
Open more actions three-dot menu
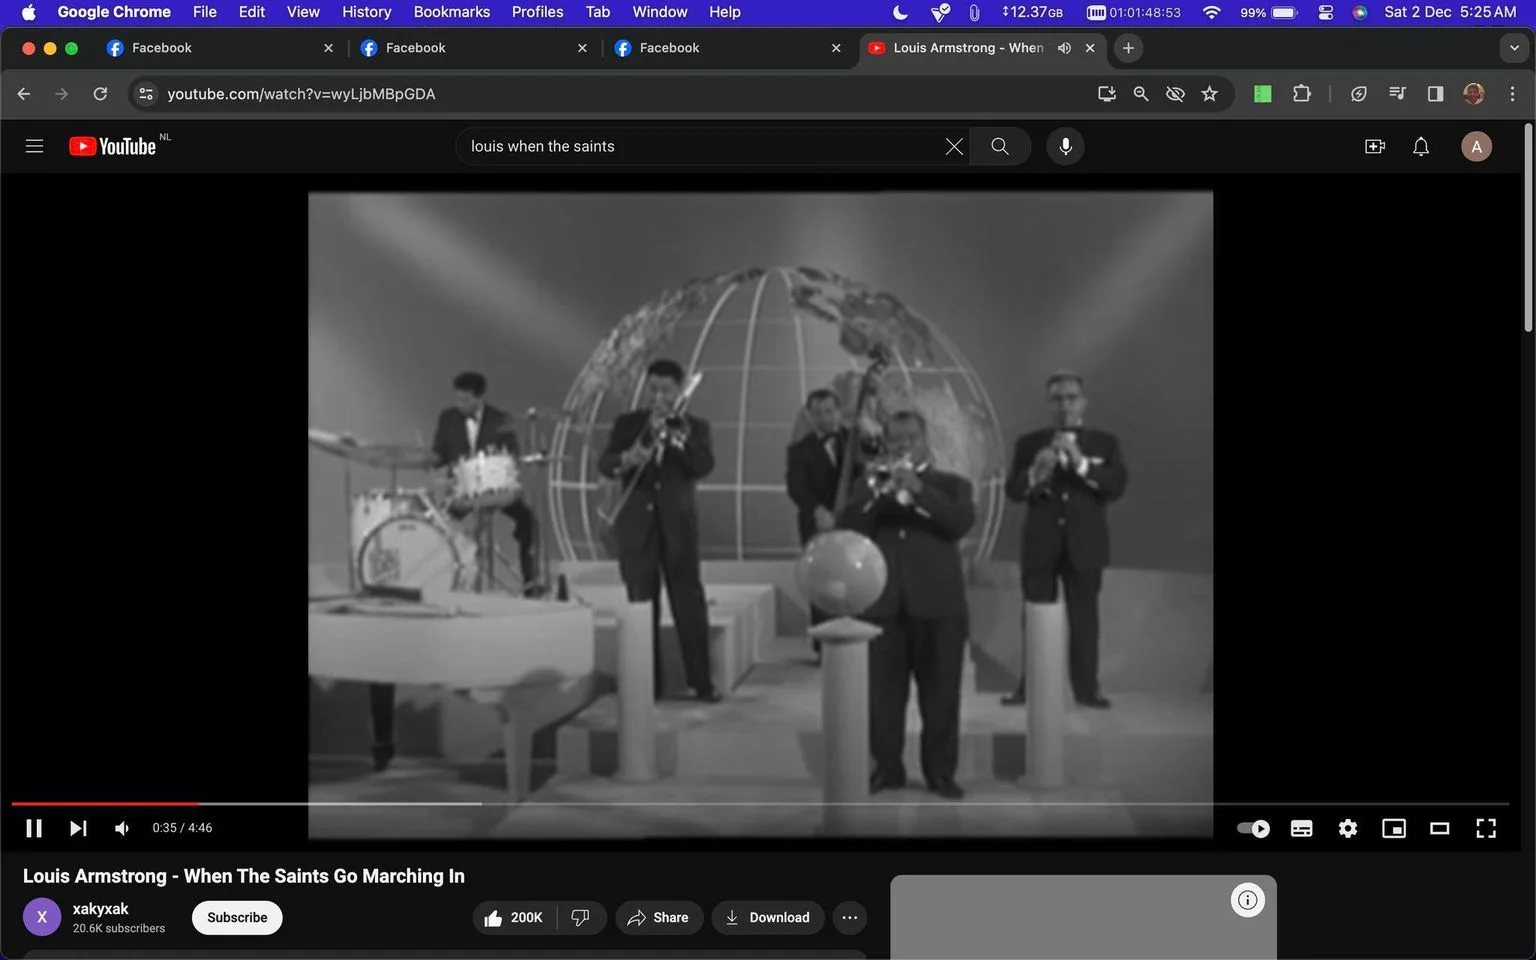849,918
